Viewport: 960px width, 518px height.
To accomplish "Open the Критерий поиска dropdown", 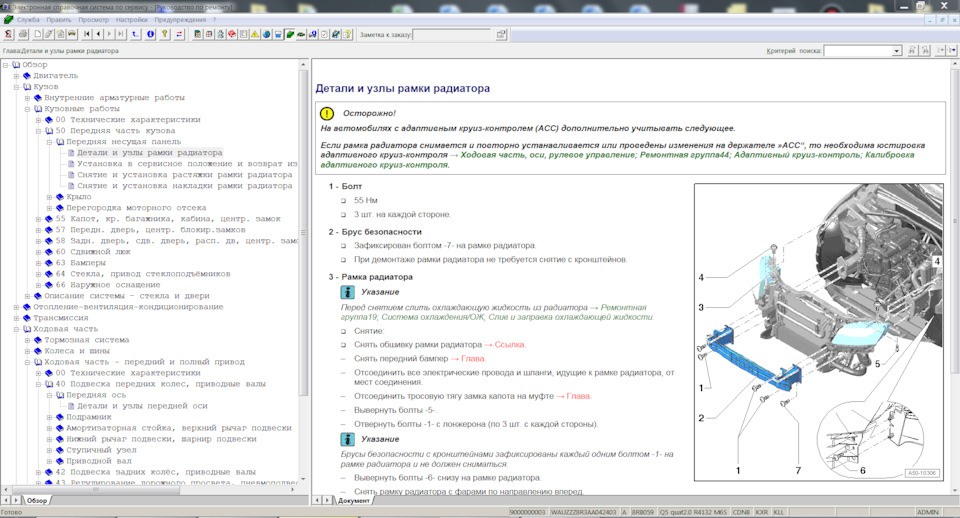I will tap(896, 51).
